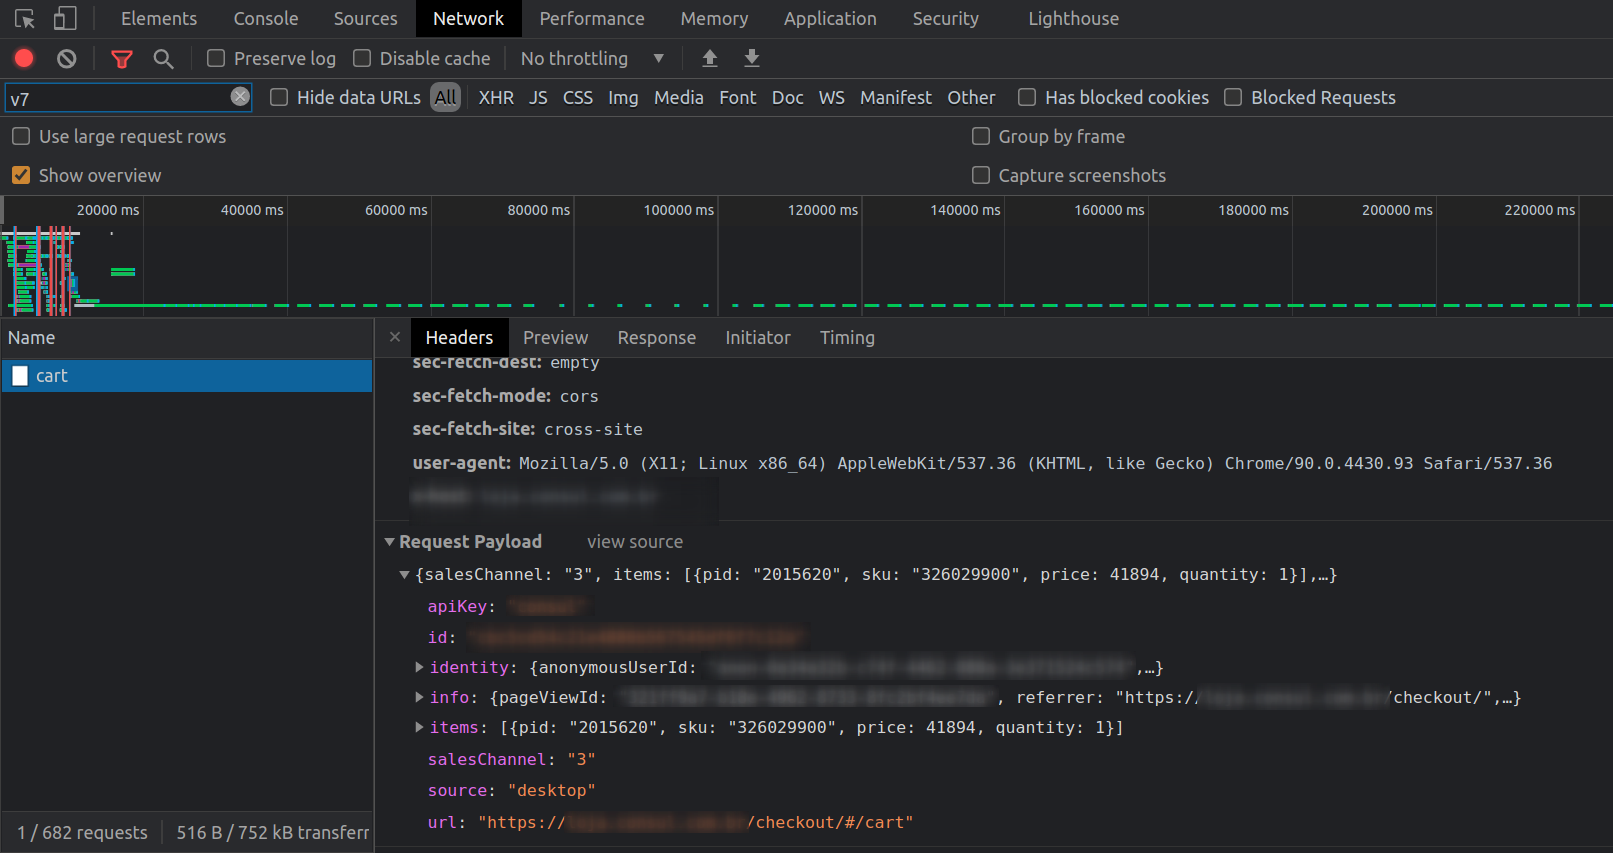
Task: Click the export HAR download arrow icon
Action: pos(752,58)
